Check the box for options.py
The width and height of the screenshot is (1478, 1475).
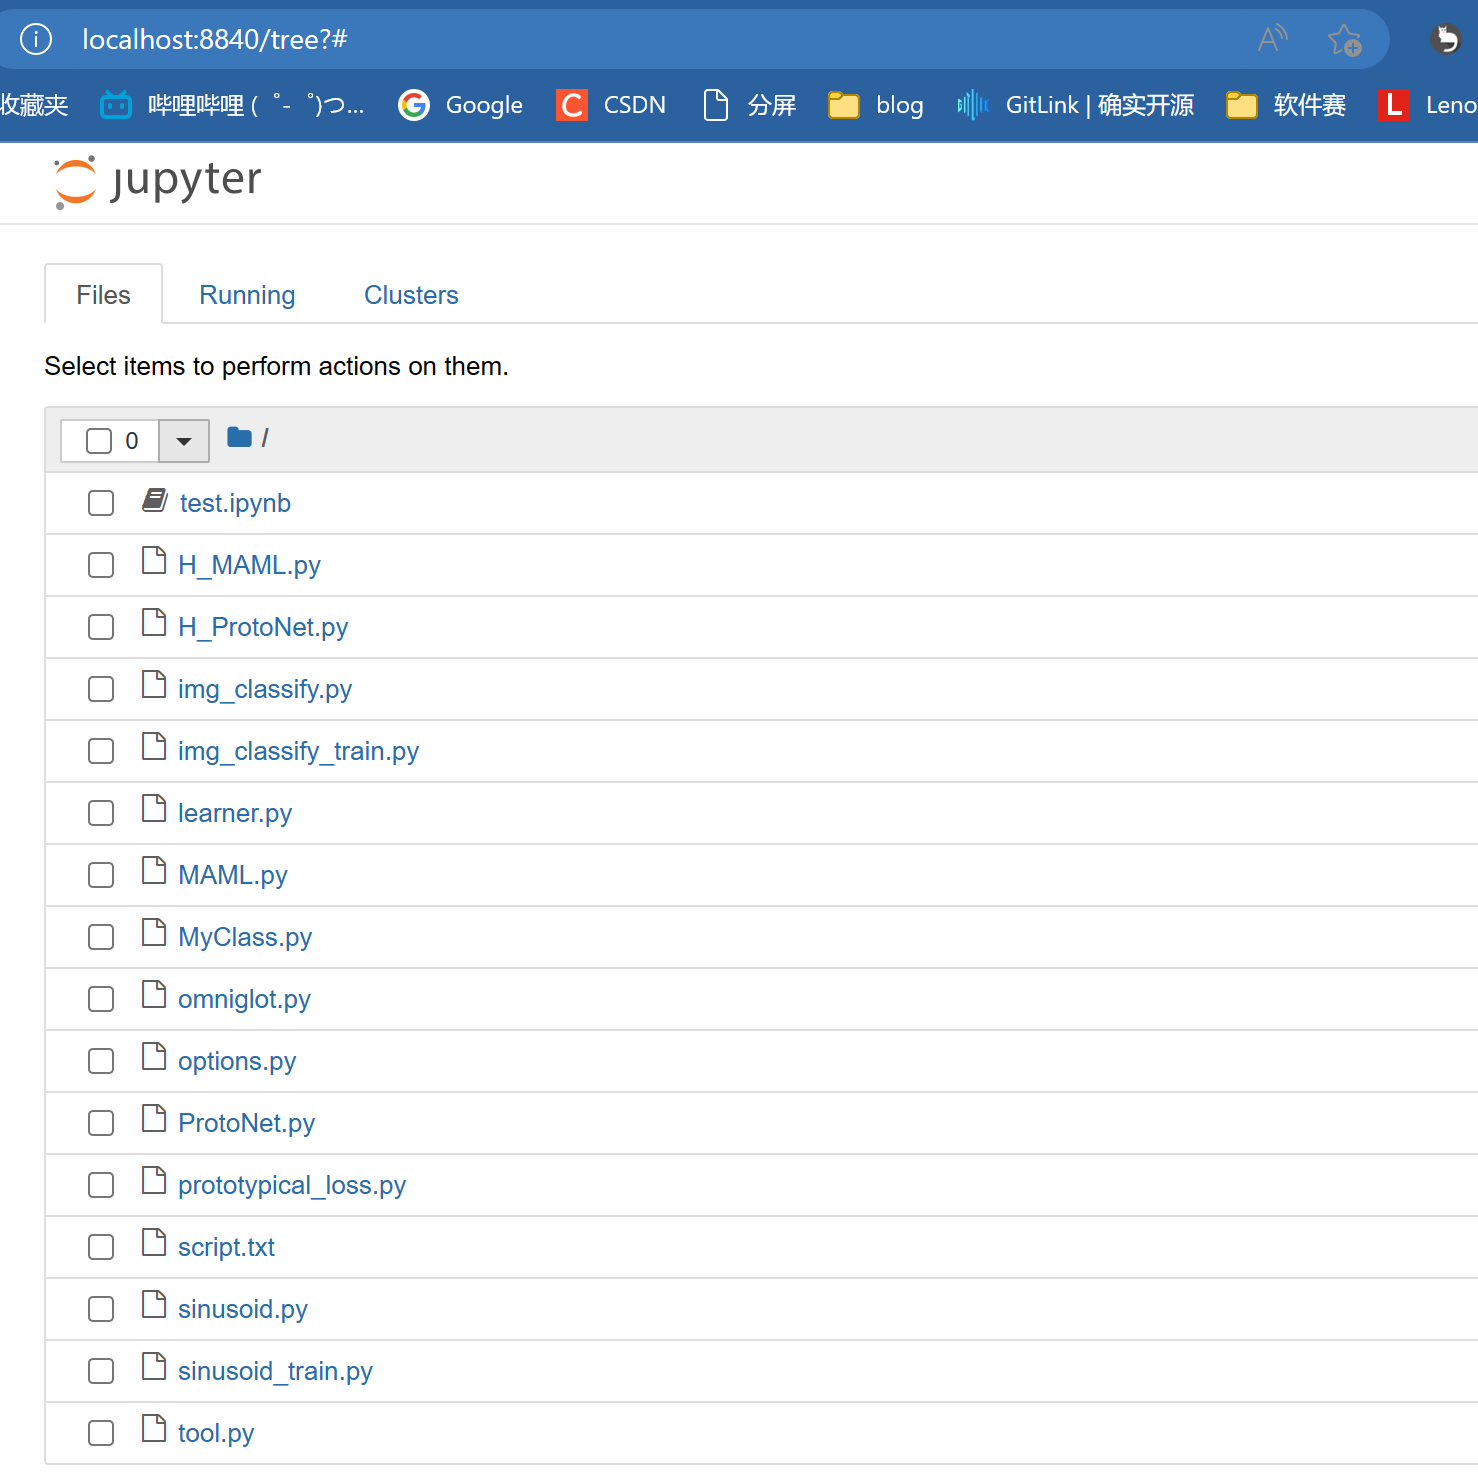(x=101, y=1061)
